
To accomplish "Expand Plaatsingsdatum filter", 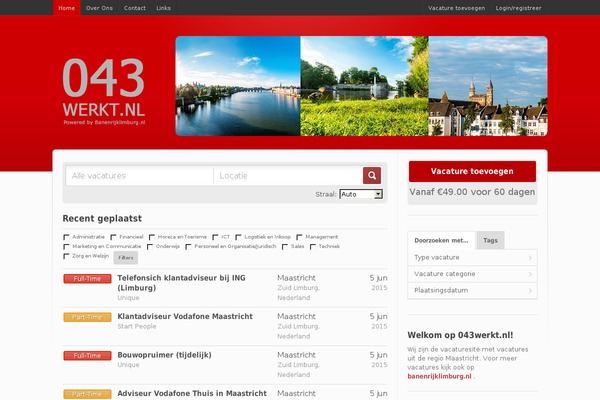I will click(x=473, y=291).
